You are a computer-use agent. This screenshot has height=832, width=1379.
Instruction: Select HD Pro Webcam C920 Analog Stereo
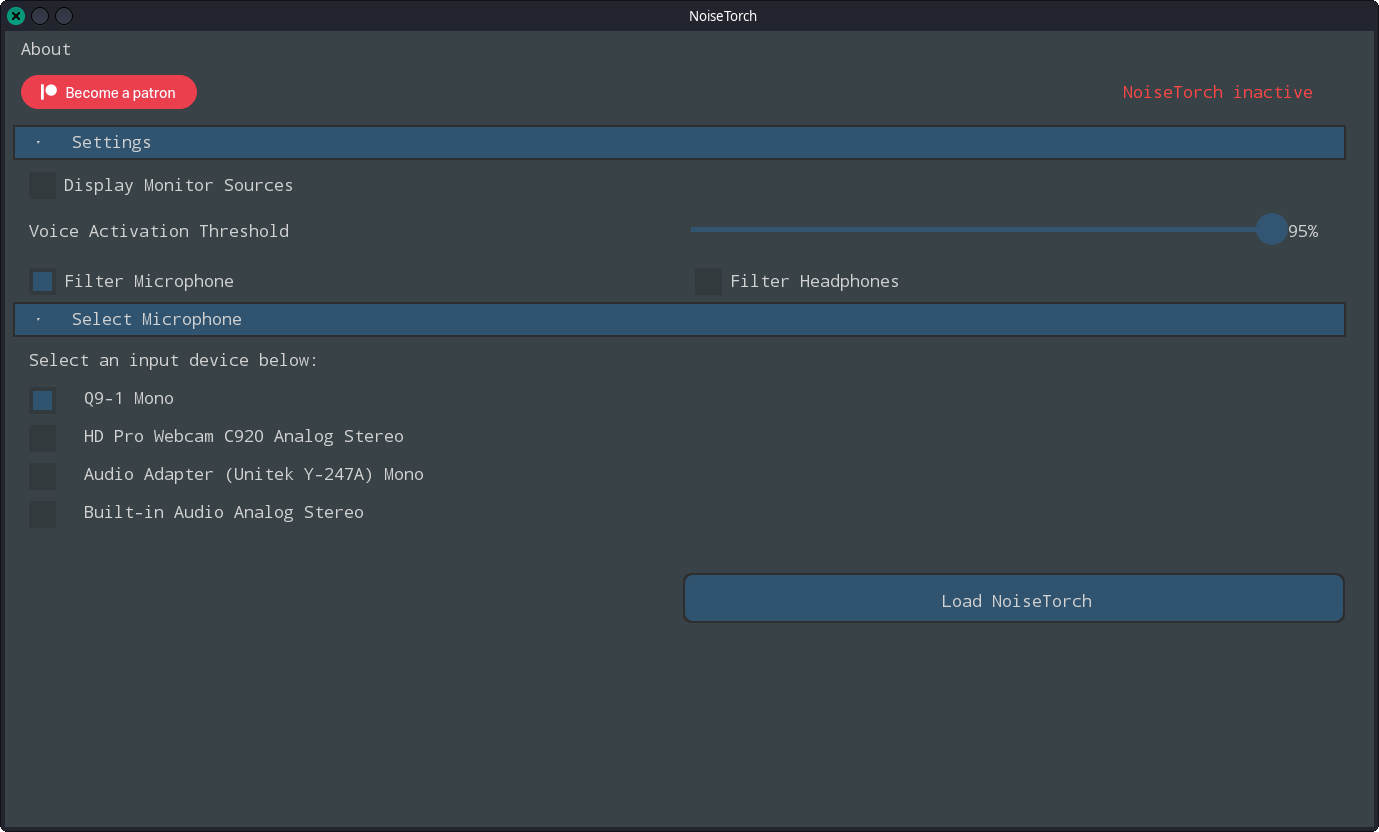click(x=42, y=438)
